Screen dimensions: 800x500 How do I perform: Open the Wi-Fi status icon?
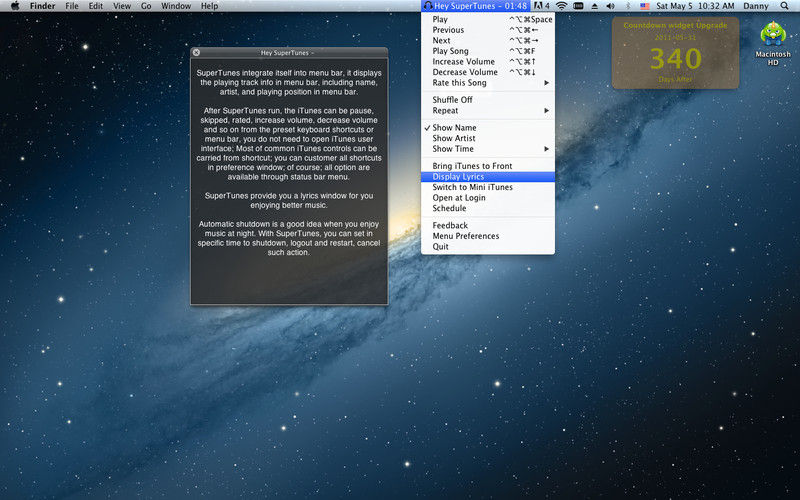[561, 6]
